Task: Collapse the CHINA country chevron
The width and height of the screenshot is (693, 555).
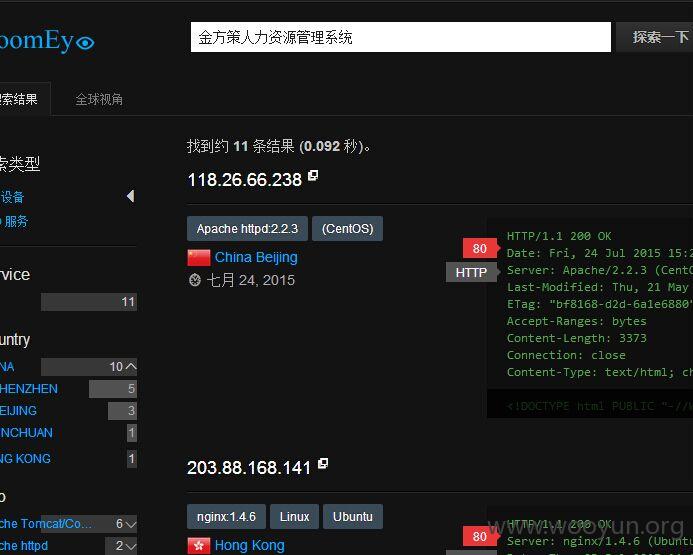Action: pos(131,366)
